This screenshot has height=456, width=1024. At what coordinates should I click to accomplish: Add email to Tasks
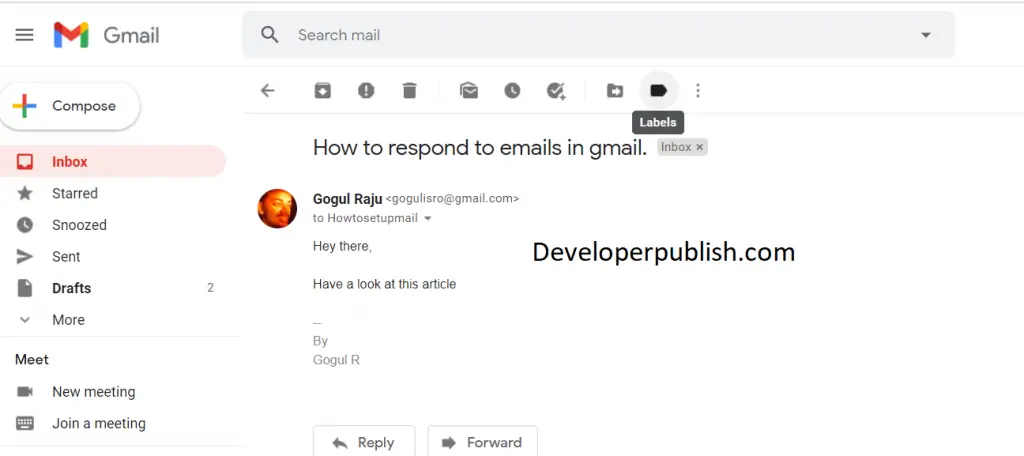556,91
